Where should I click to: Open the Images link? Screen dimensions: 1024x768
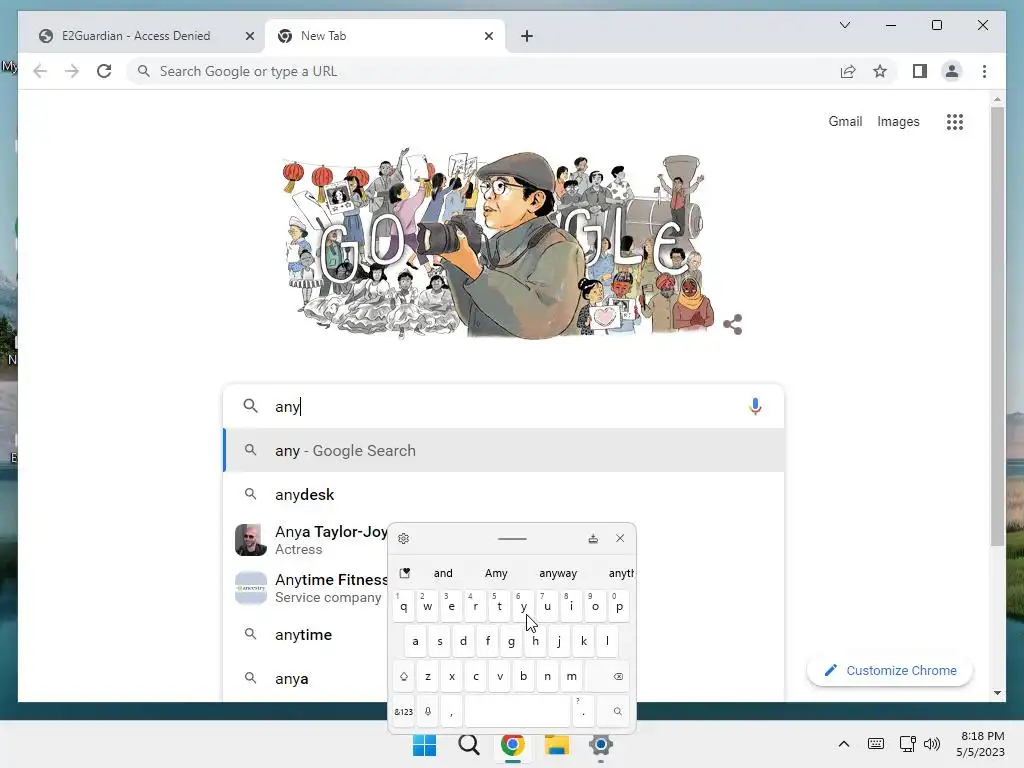coord(898,121)
